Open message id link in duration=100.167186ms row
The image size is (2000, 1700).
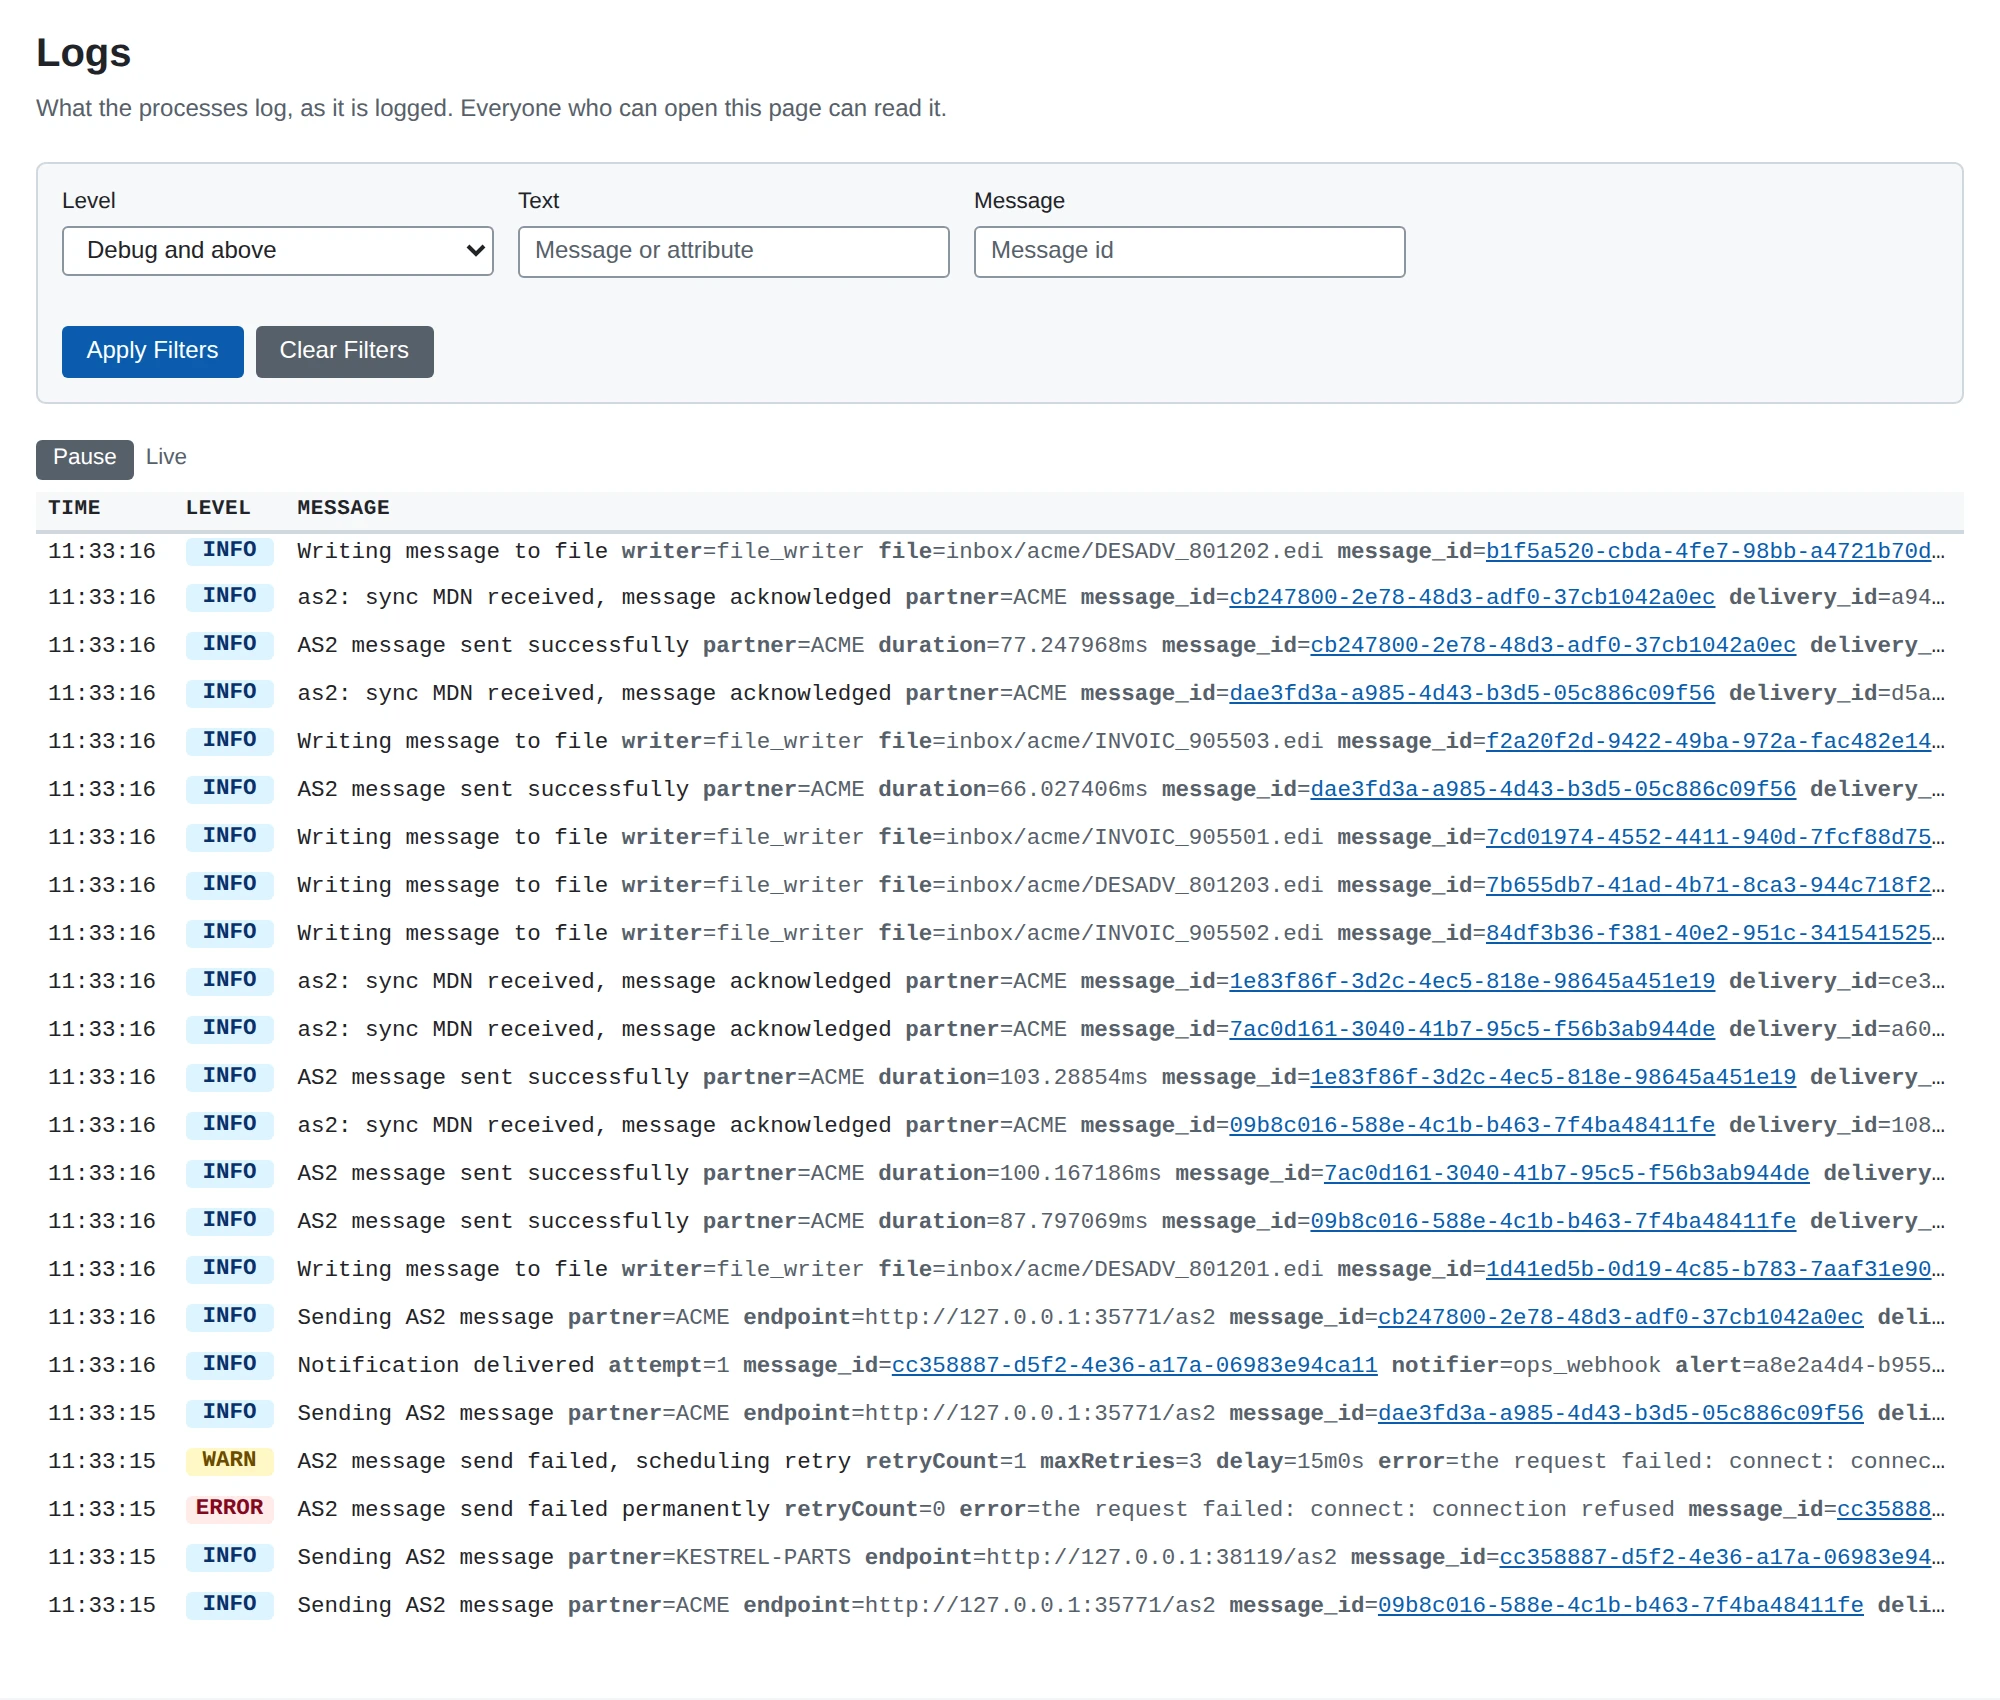click(x=1567, y=1173)
